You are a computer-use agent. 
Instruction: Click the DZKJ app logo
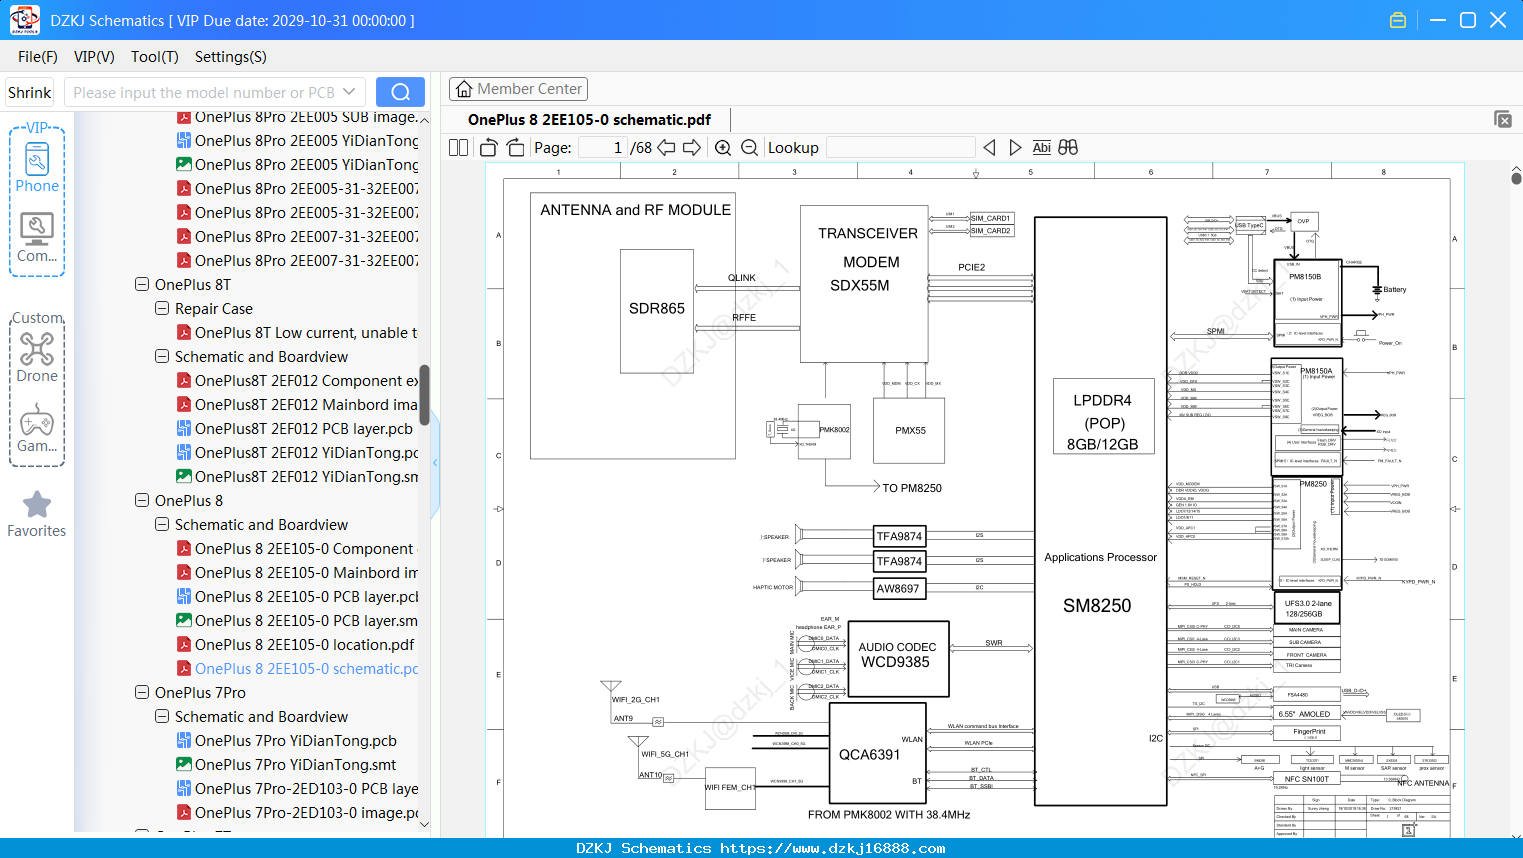point(24,20)
